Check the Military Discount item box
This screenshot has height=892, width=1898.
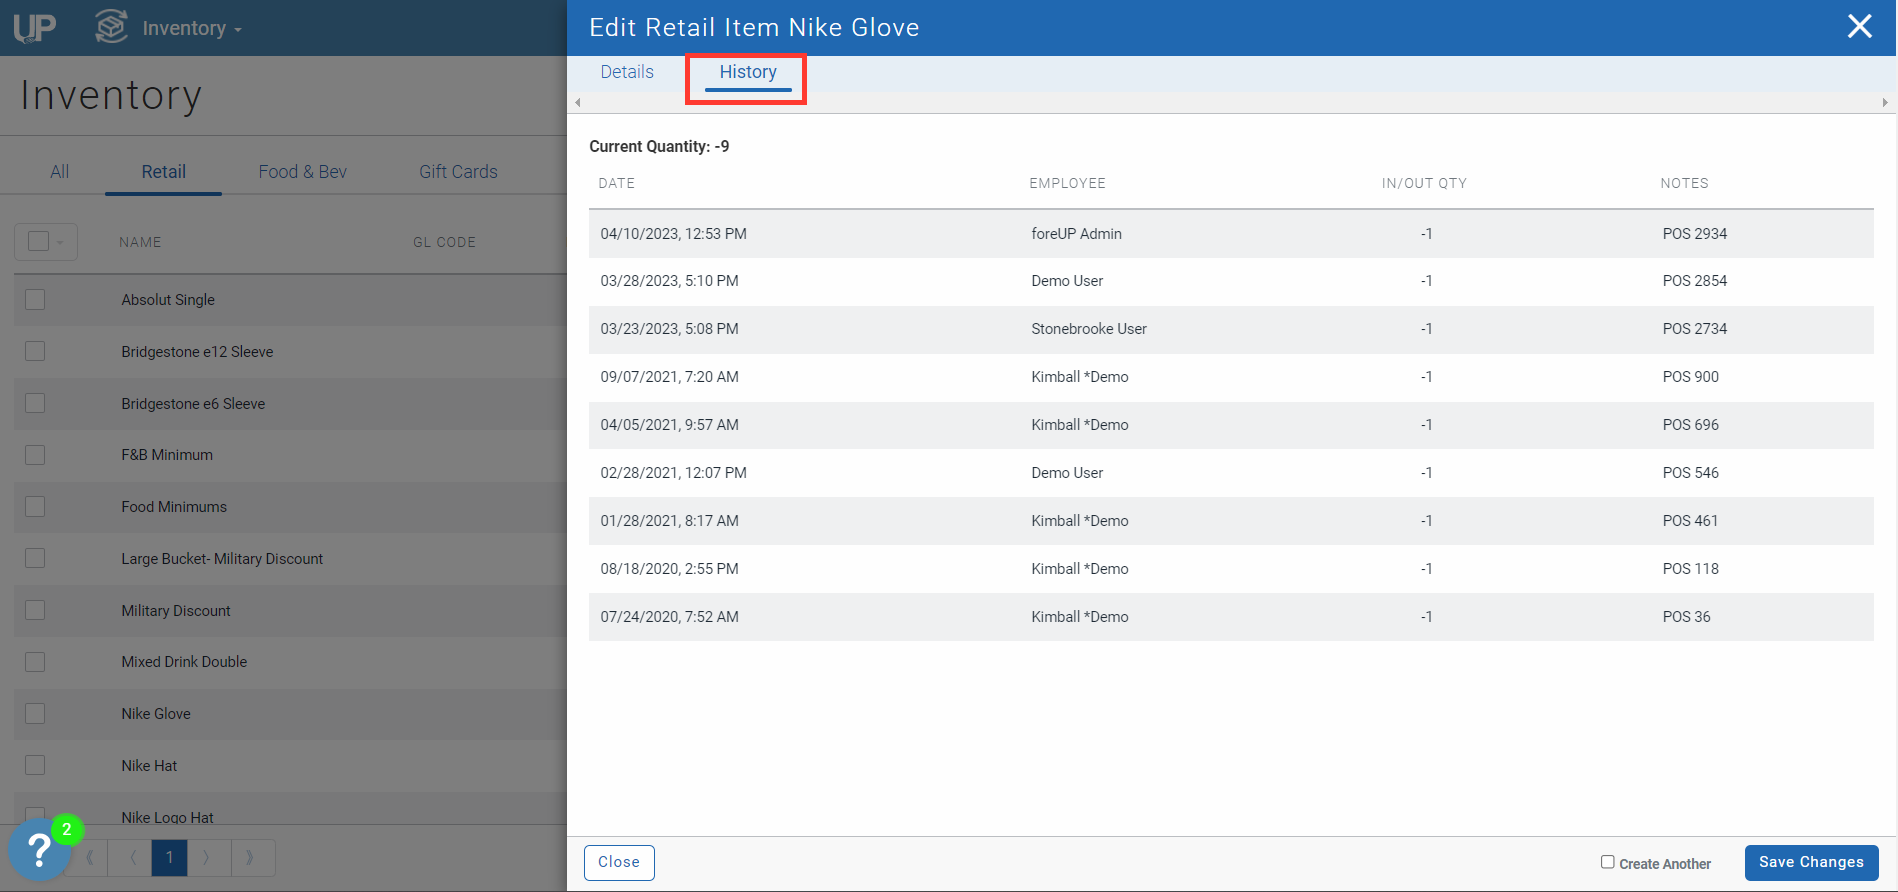[x=35, y=610]
